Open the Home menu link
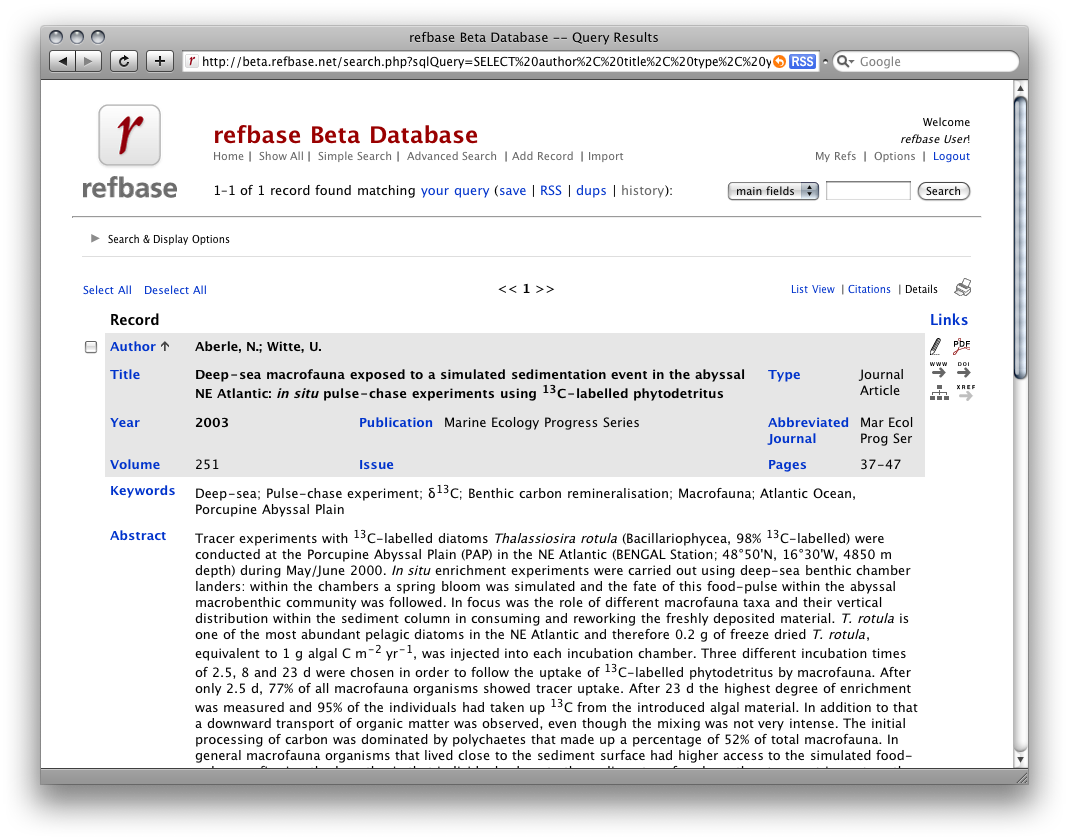The image size is (1069, 840). [x=228, y=156]
